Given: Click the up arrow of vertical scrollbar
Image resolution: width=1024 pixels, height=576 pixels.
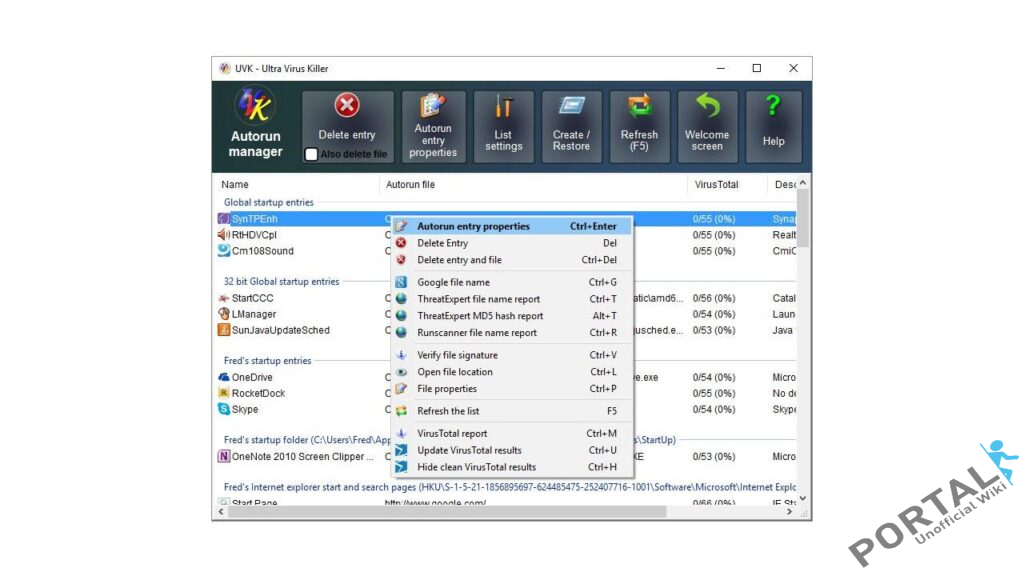Looking at the screenshot, I should 803,183.
